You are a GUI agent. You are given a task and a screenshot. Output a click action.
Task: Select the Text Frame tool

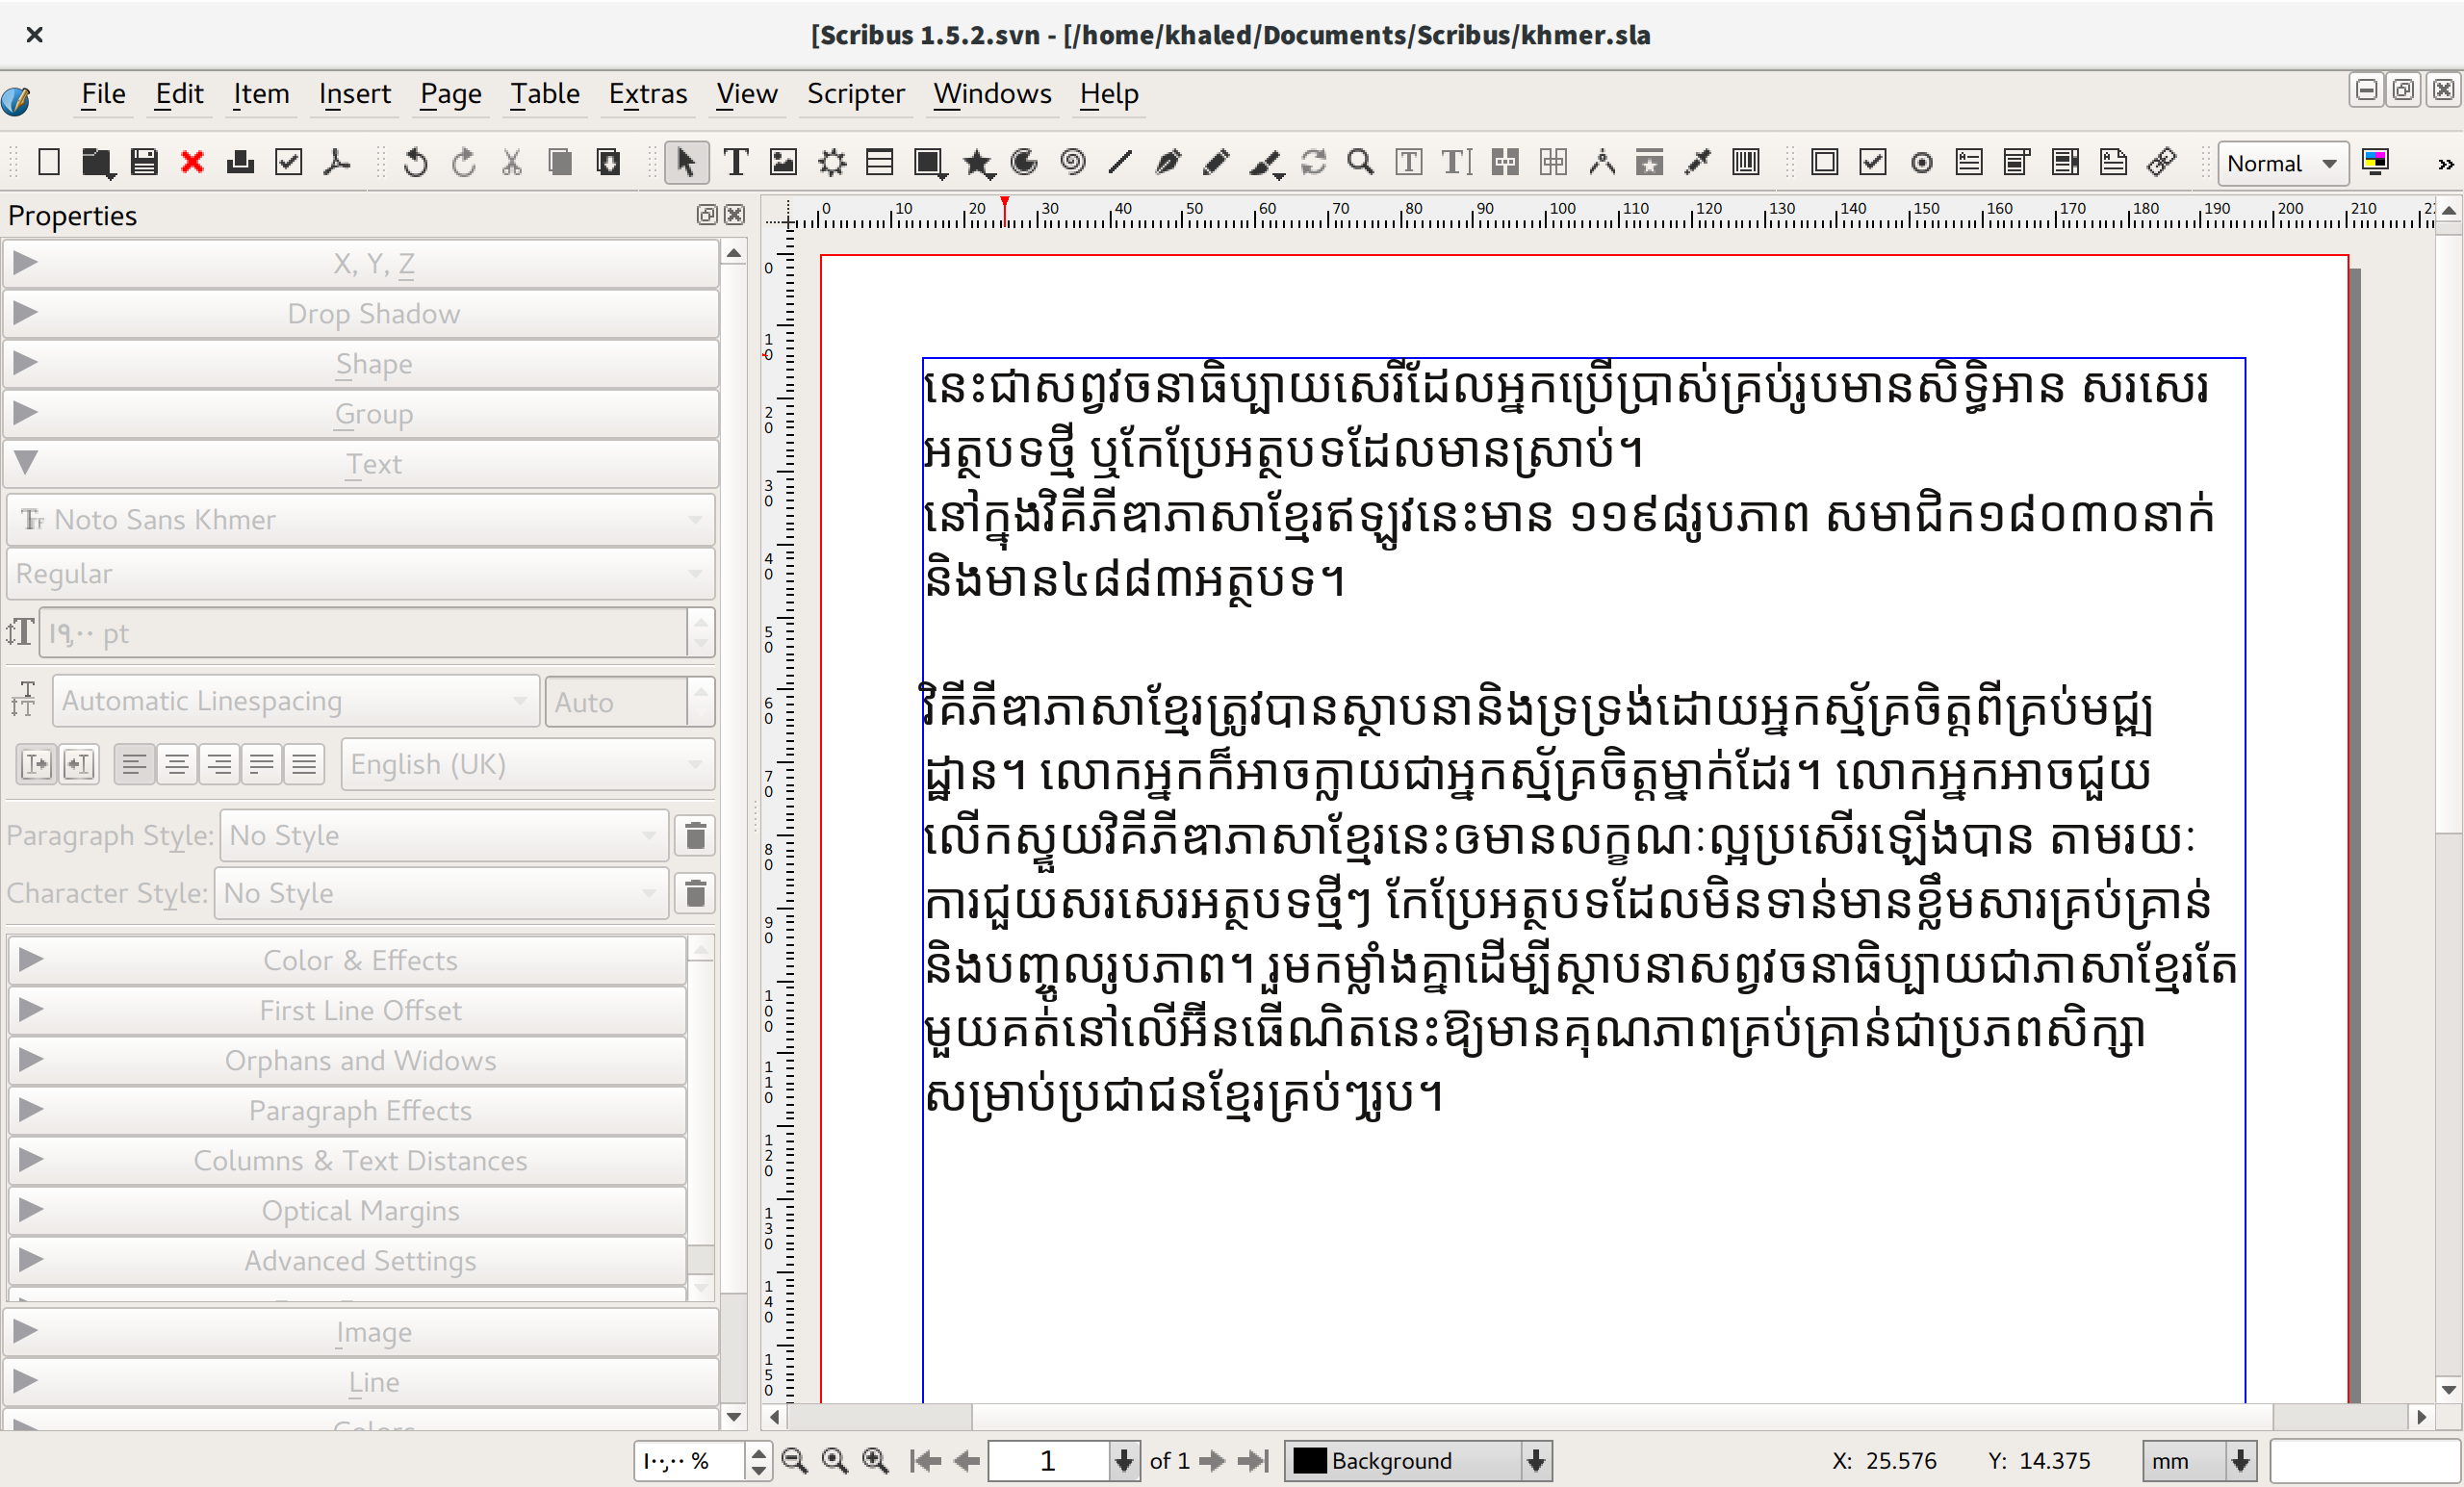[735, 162]
